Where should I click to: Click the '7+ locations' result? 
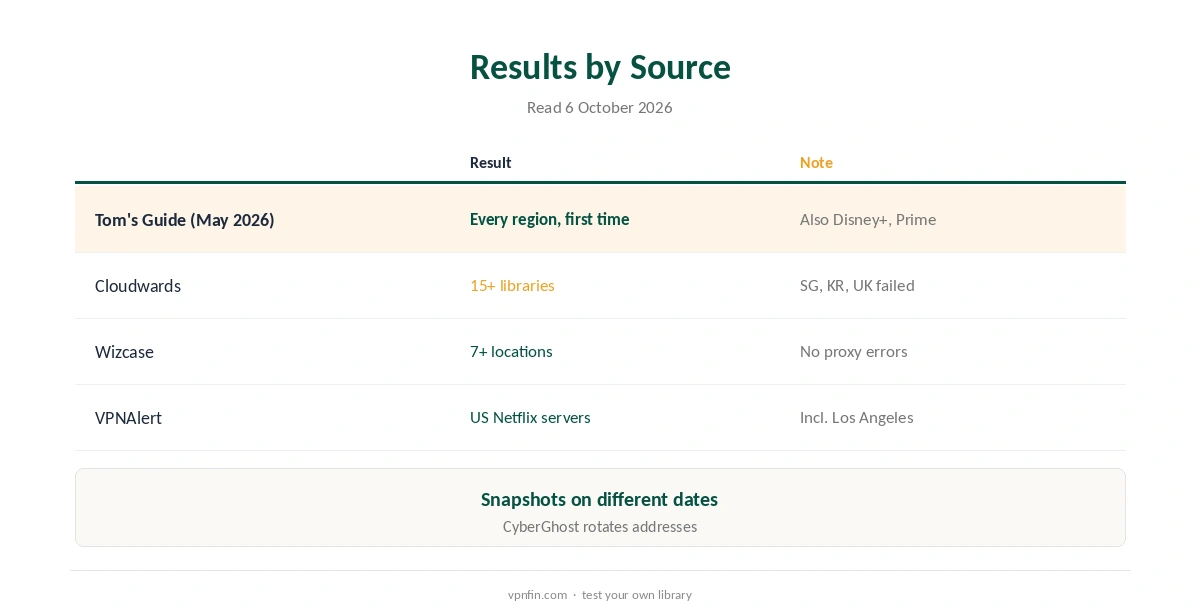511,351
